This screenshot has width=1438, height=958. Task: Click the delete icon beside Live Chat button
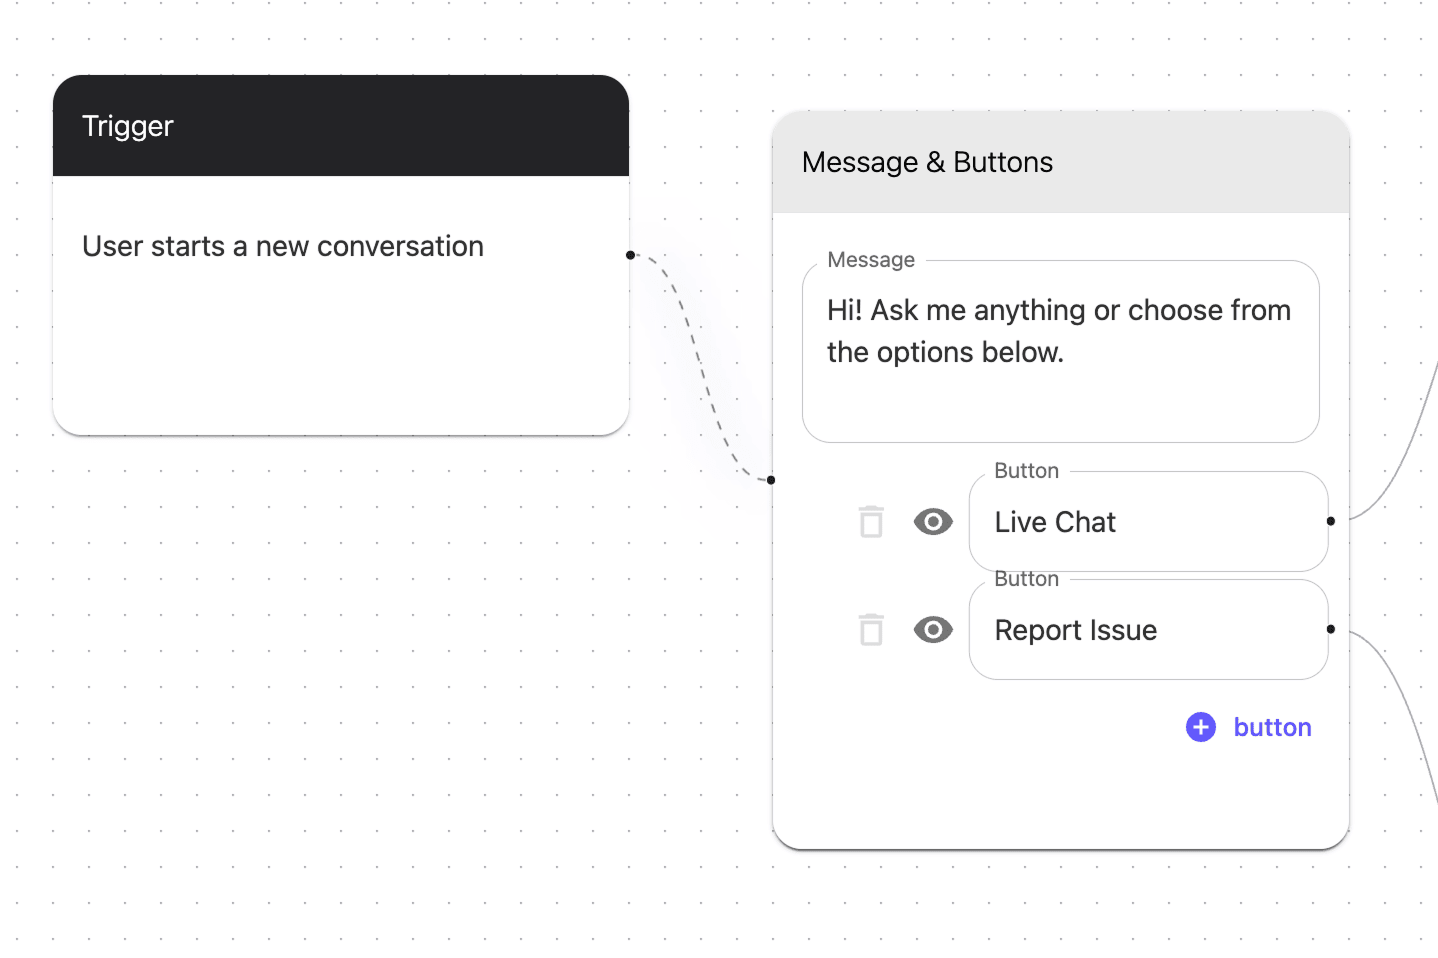click(870, 521)
